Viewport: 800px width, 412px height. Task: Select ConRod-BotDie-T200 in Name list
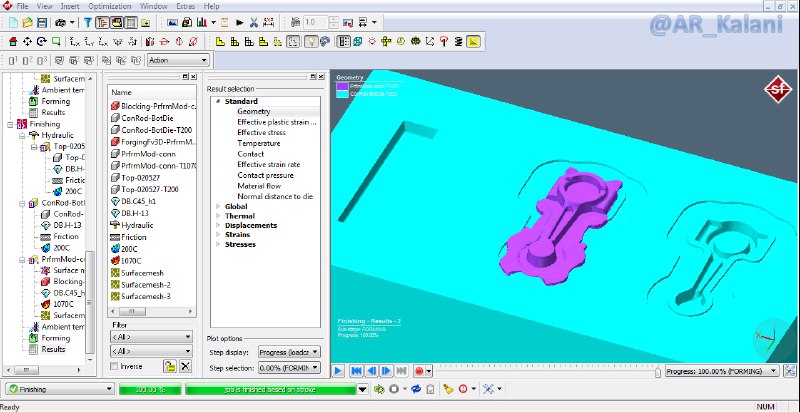pos(151,130)
